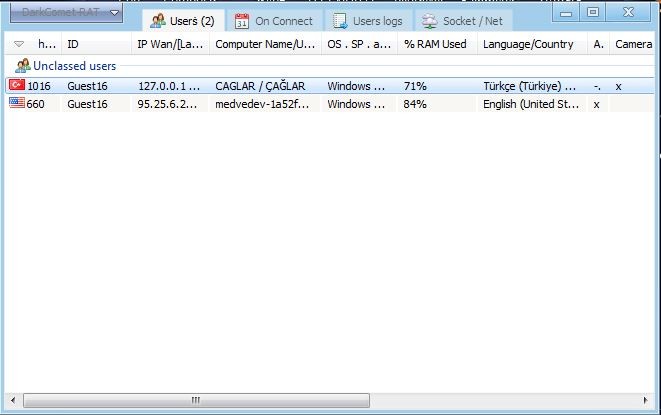
Task: Open the Socket / Net tab
Action: pyautogui.click(x=463, y=21)
